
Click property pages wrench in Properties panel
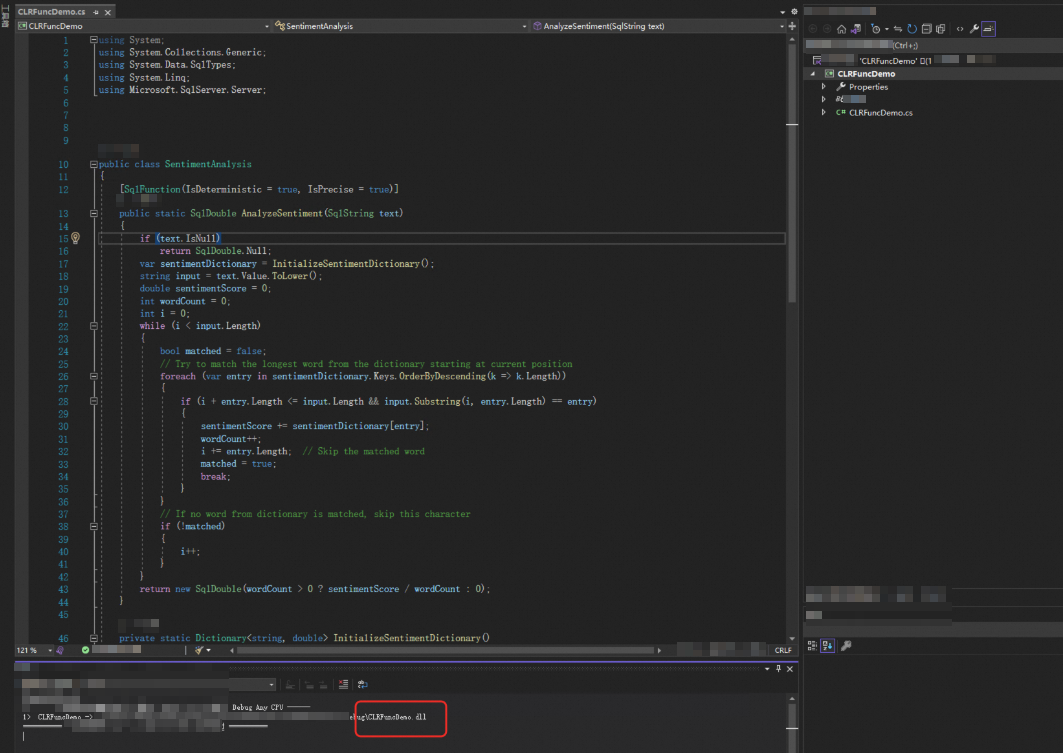(x=846, y=646)
